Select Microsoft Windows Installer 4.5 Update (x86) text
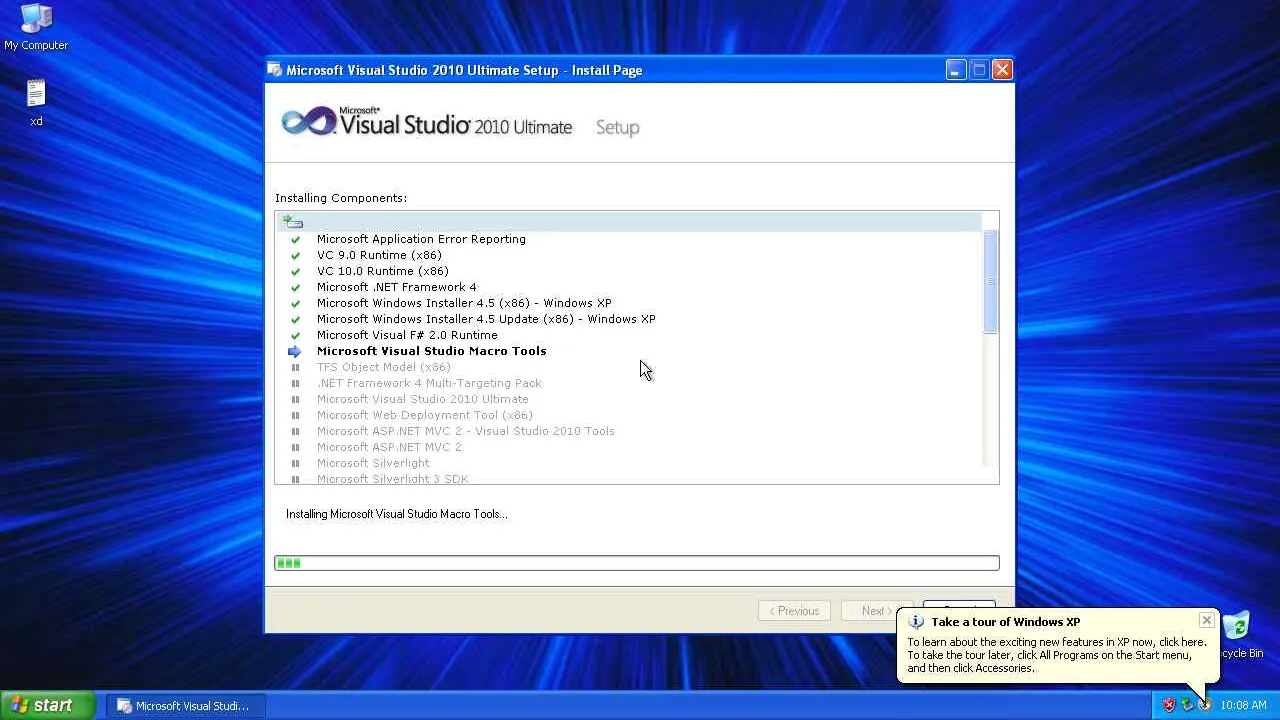Viewport: 1280px width, 720px height. [x=486, y=319]
